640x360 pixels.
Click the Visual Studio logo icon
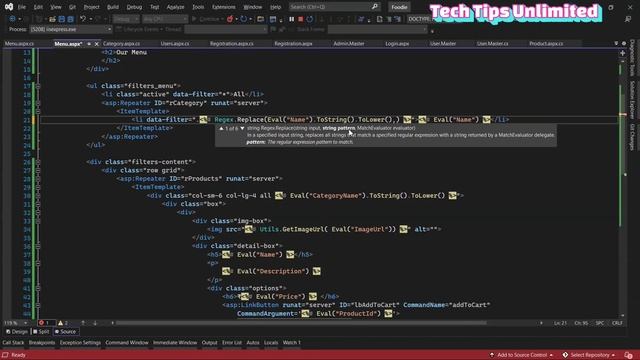pyautogui.click(x=9, y=7)
